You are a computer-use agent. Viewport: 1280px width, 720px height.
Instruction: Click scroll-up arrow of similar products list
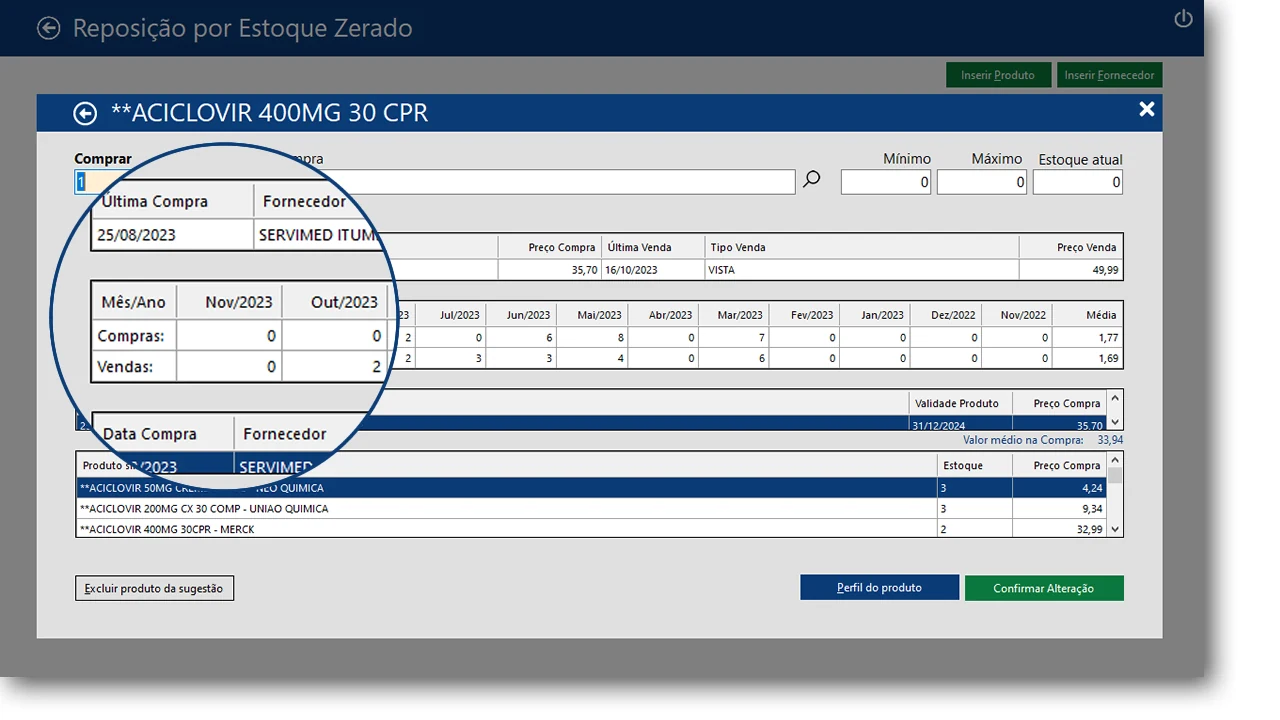[x=1115, y=462]
